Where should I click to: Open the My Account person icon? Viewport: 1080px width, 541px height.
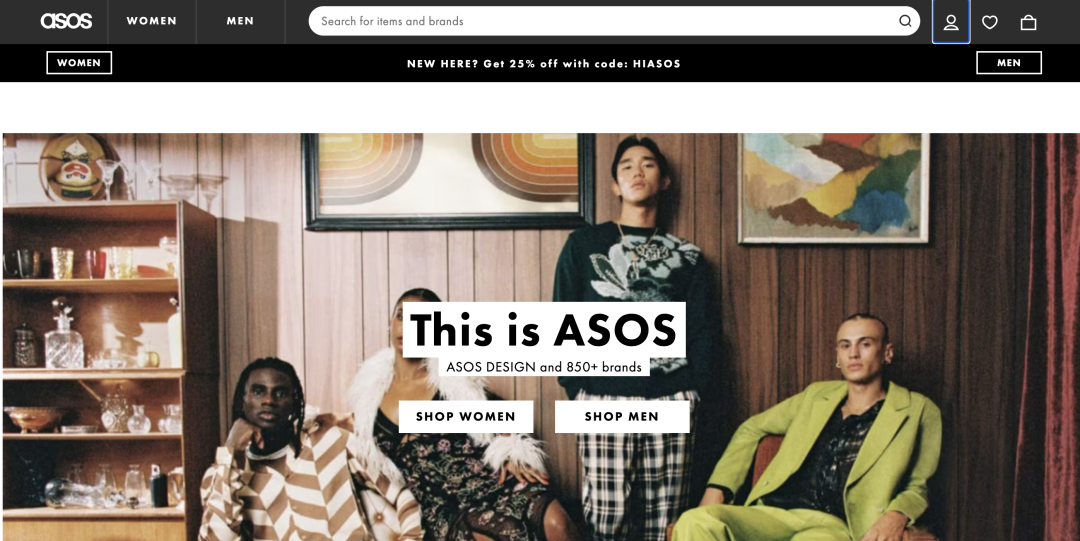[951, 22]
